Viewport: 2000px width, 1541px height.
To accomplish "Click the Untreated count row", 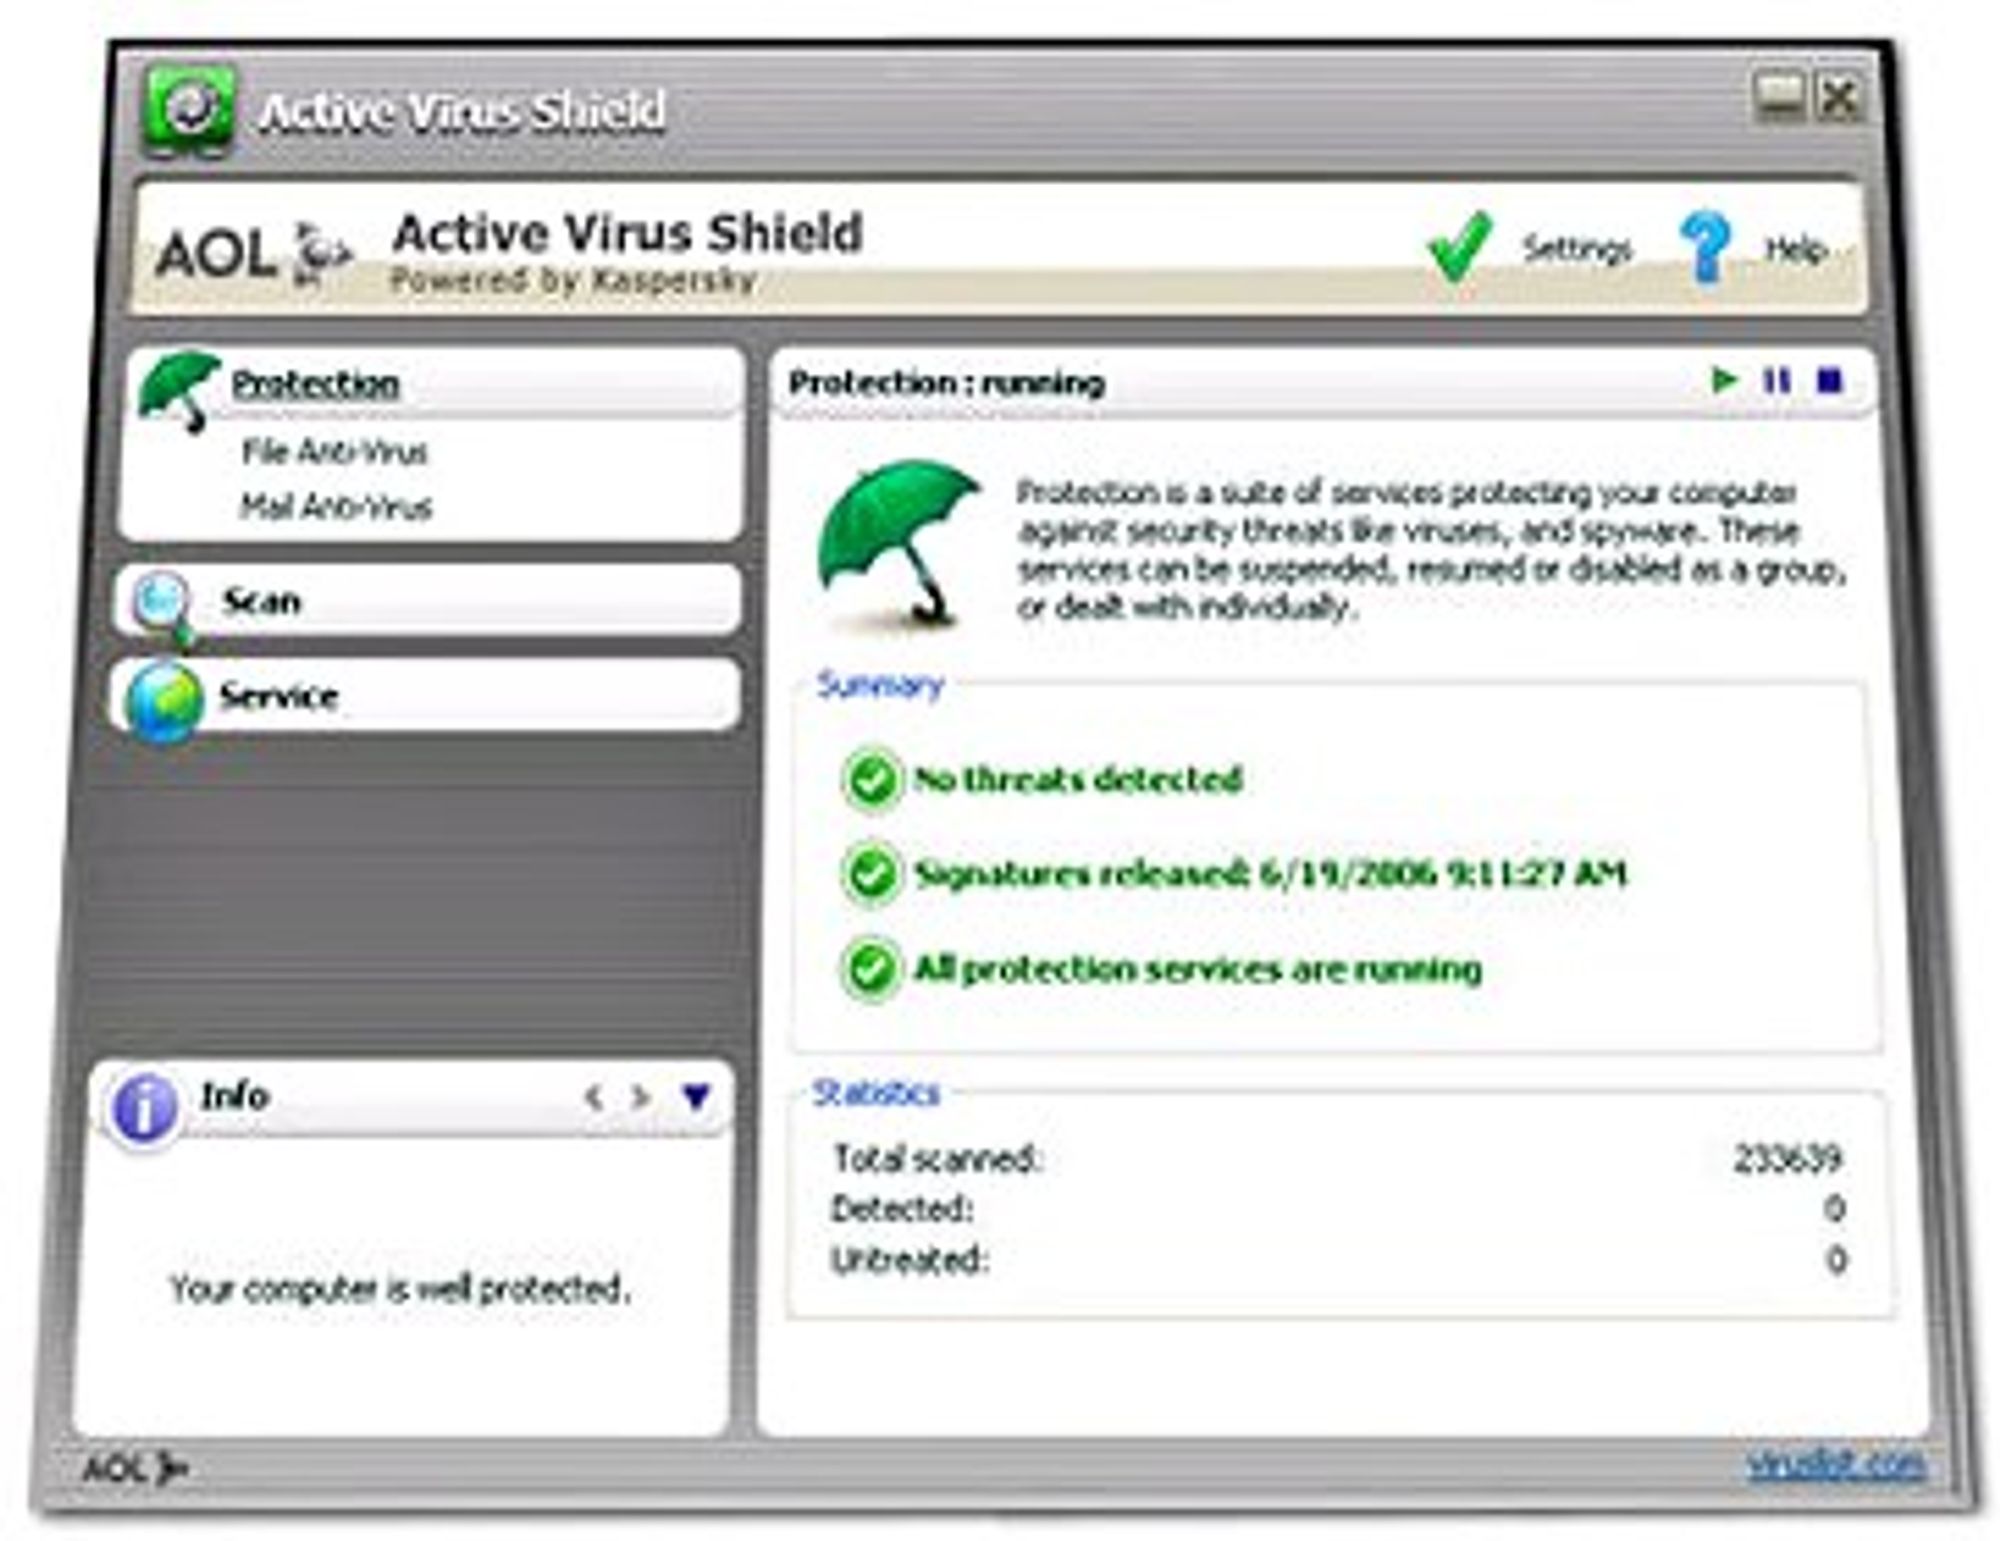I will pos(1338,1260).
